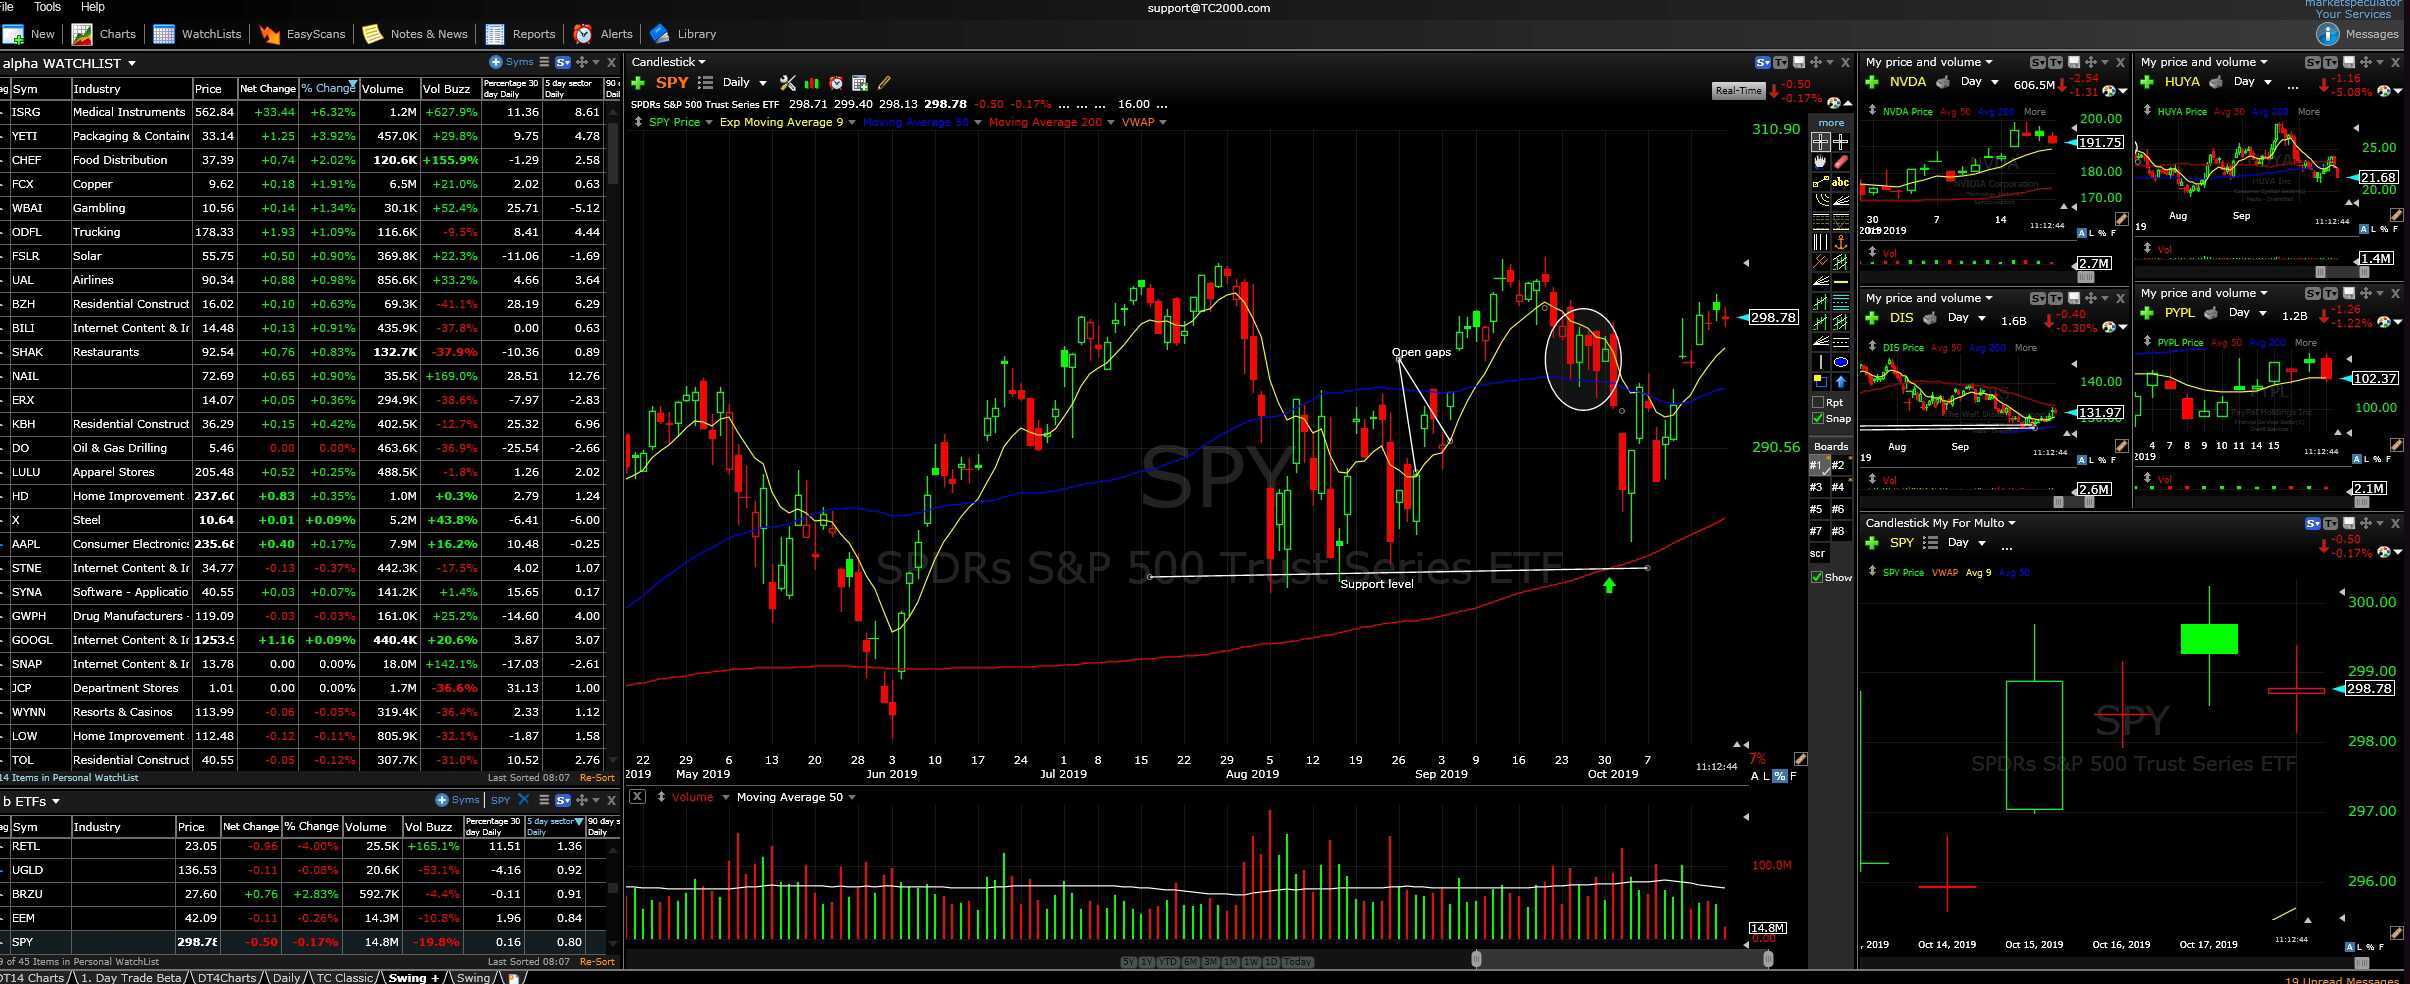
Task: Click Syms in alpha WATCHLIST header
Action: (513, 62)
